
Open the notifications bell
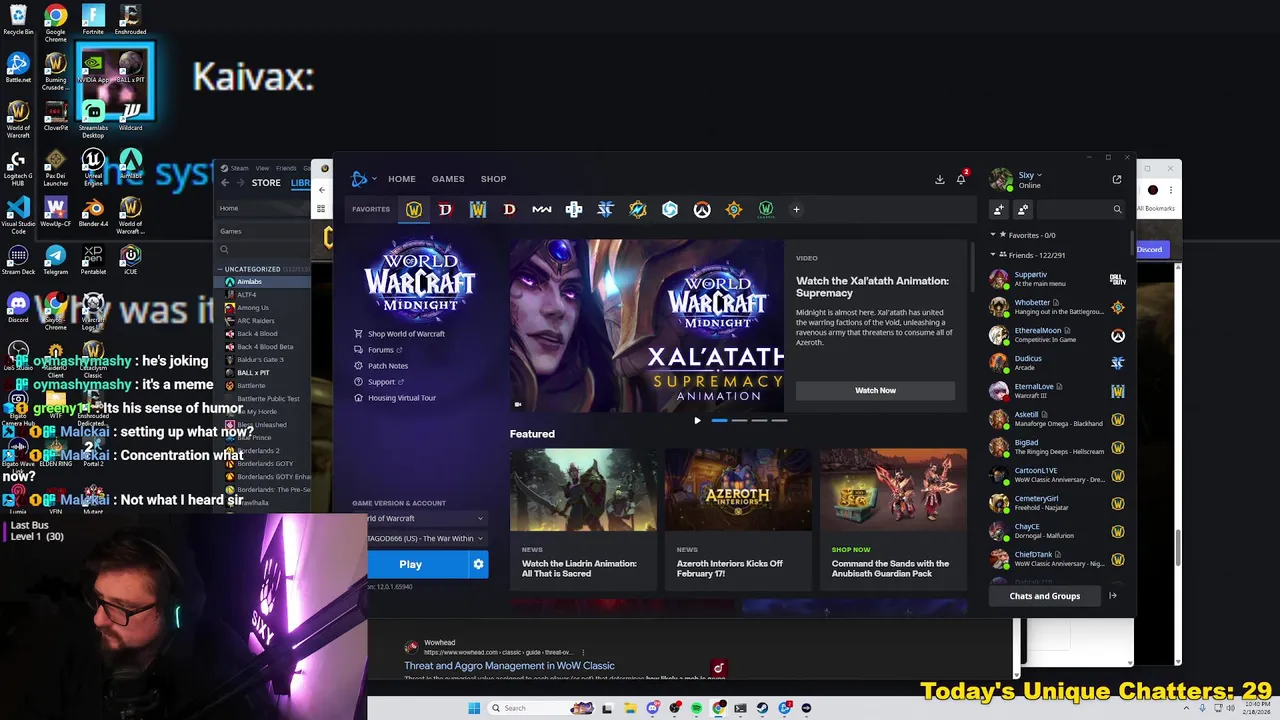click(x=961, y=179)
